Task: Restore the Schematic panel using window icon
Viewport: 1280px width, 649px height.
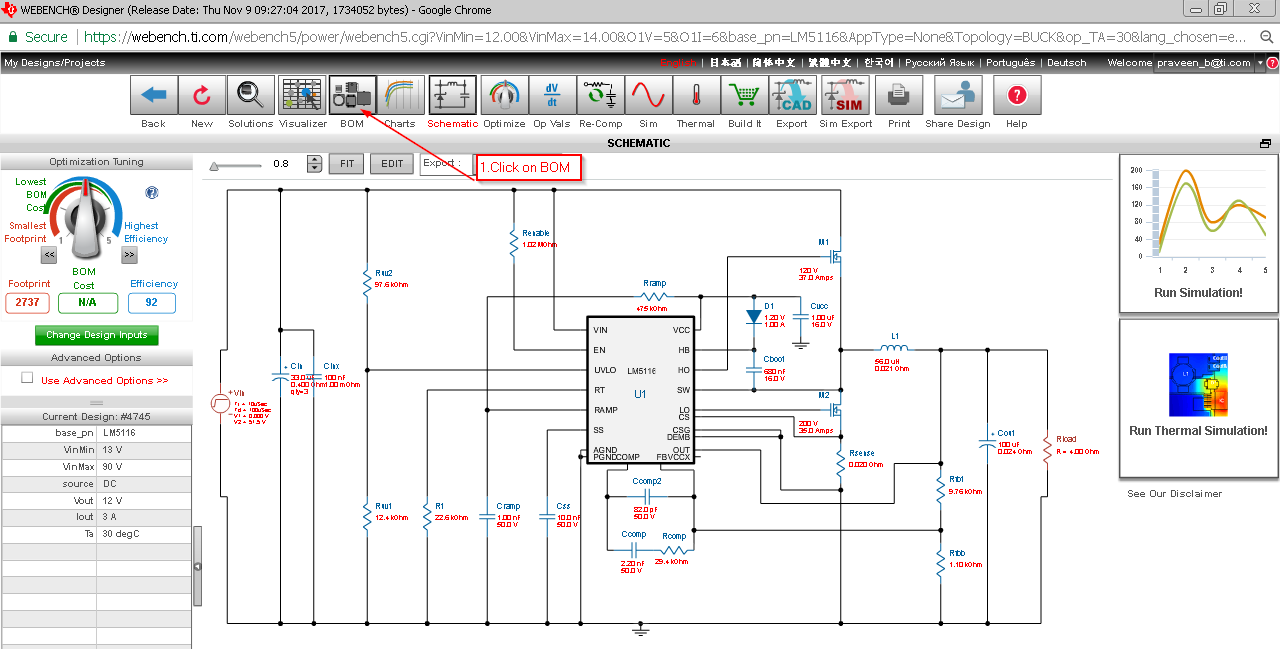Action: click(x=1265, y=144)
